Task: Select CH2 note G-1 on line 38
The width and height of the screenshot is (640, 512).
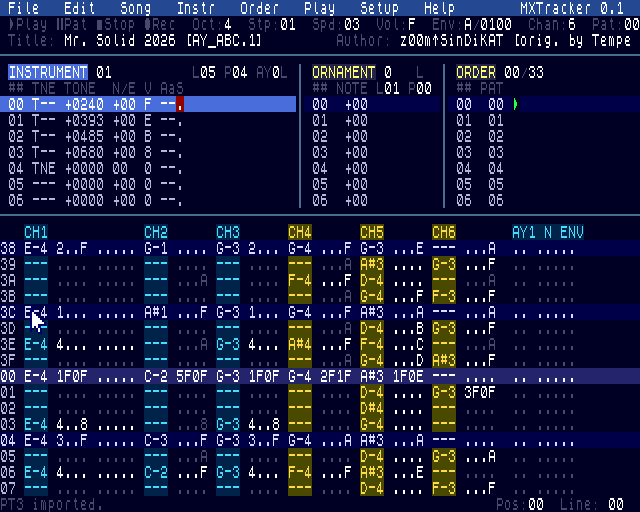Action: [x=156, y=249]
